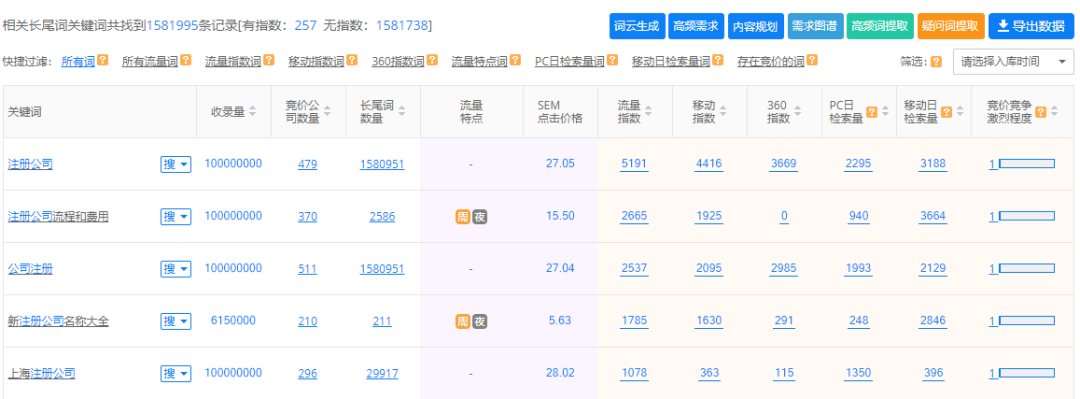The image size is (1080, 399).
Task: Click competition bar for 注册公司 row
Action: (1026, 164)
